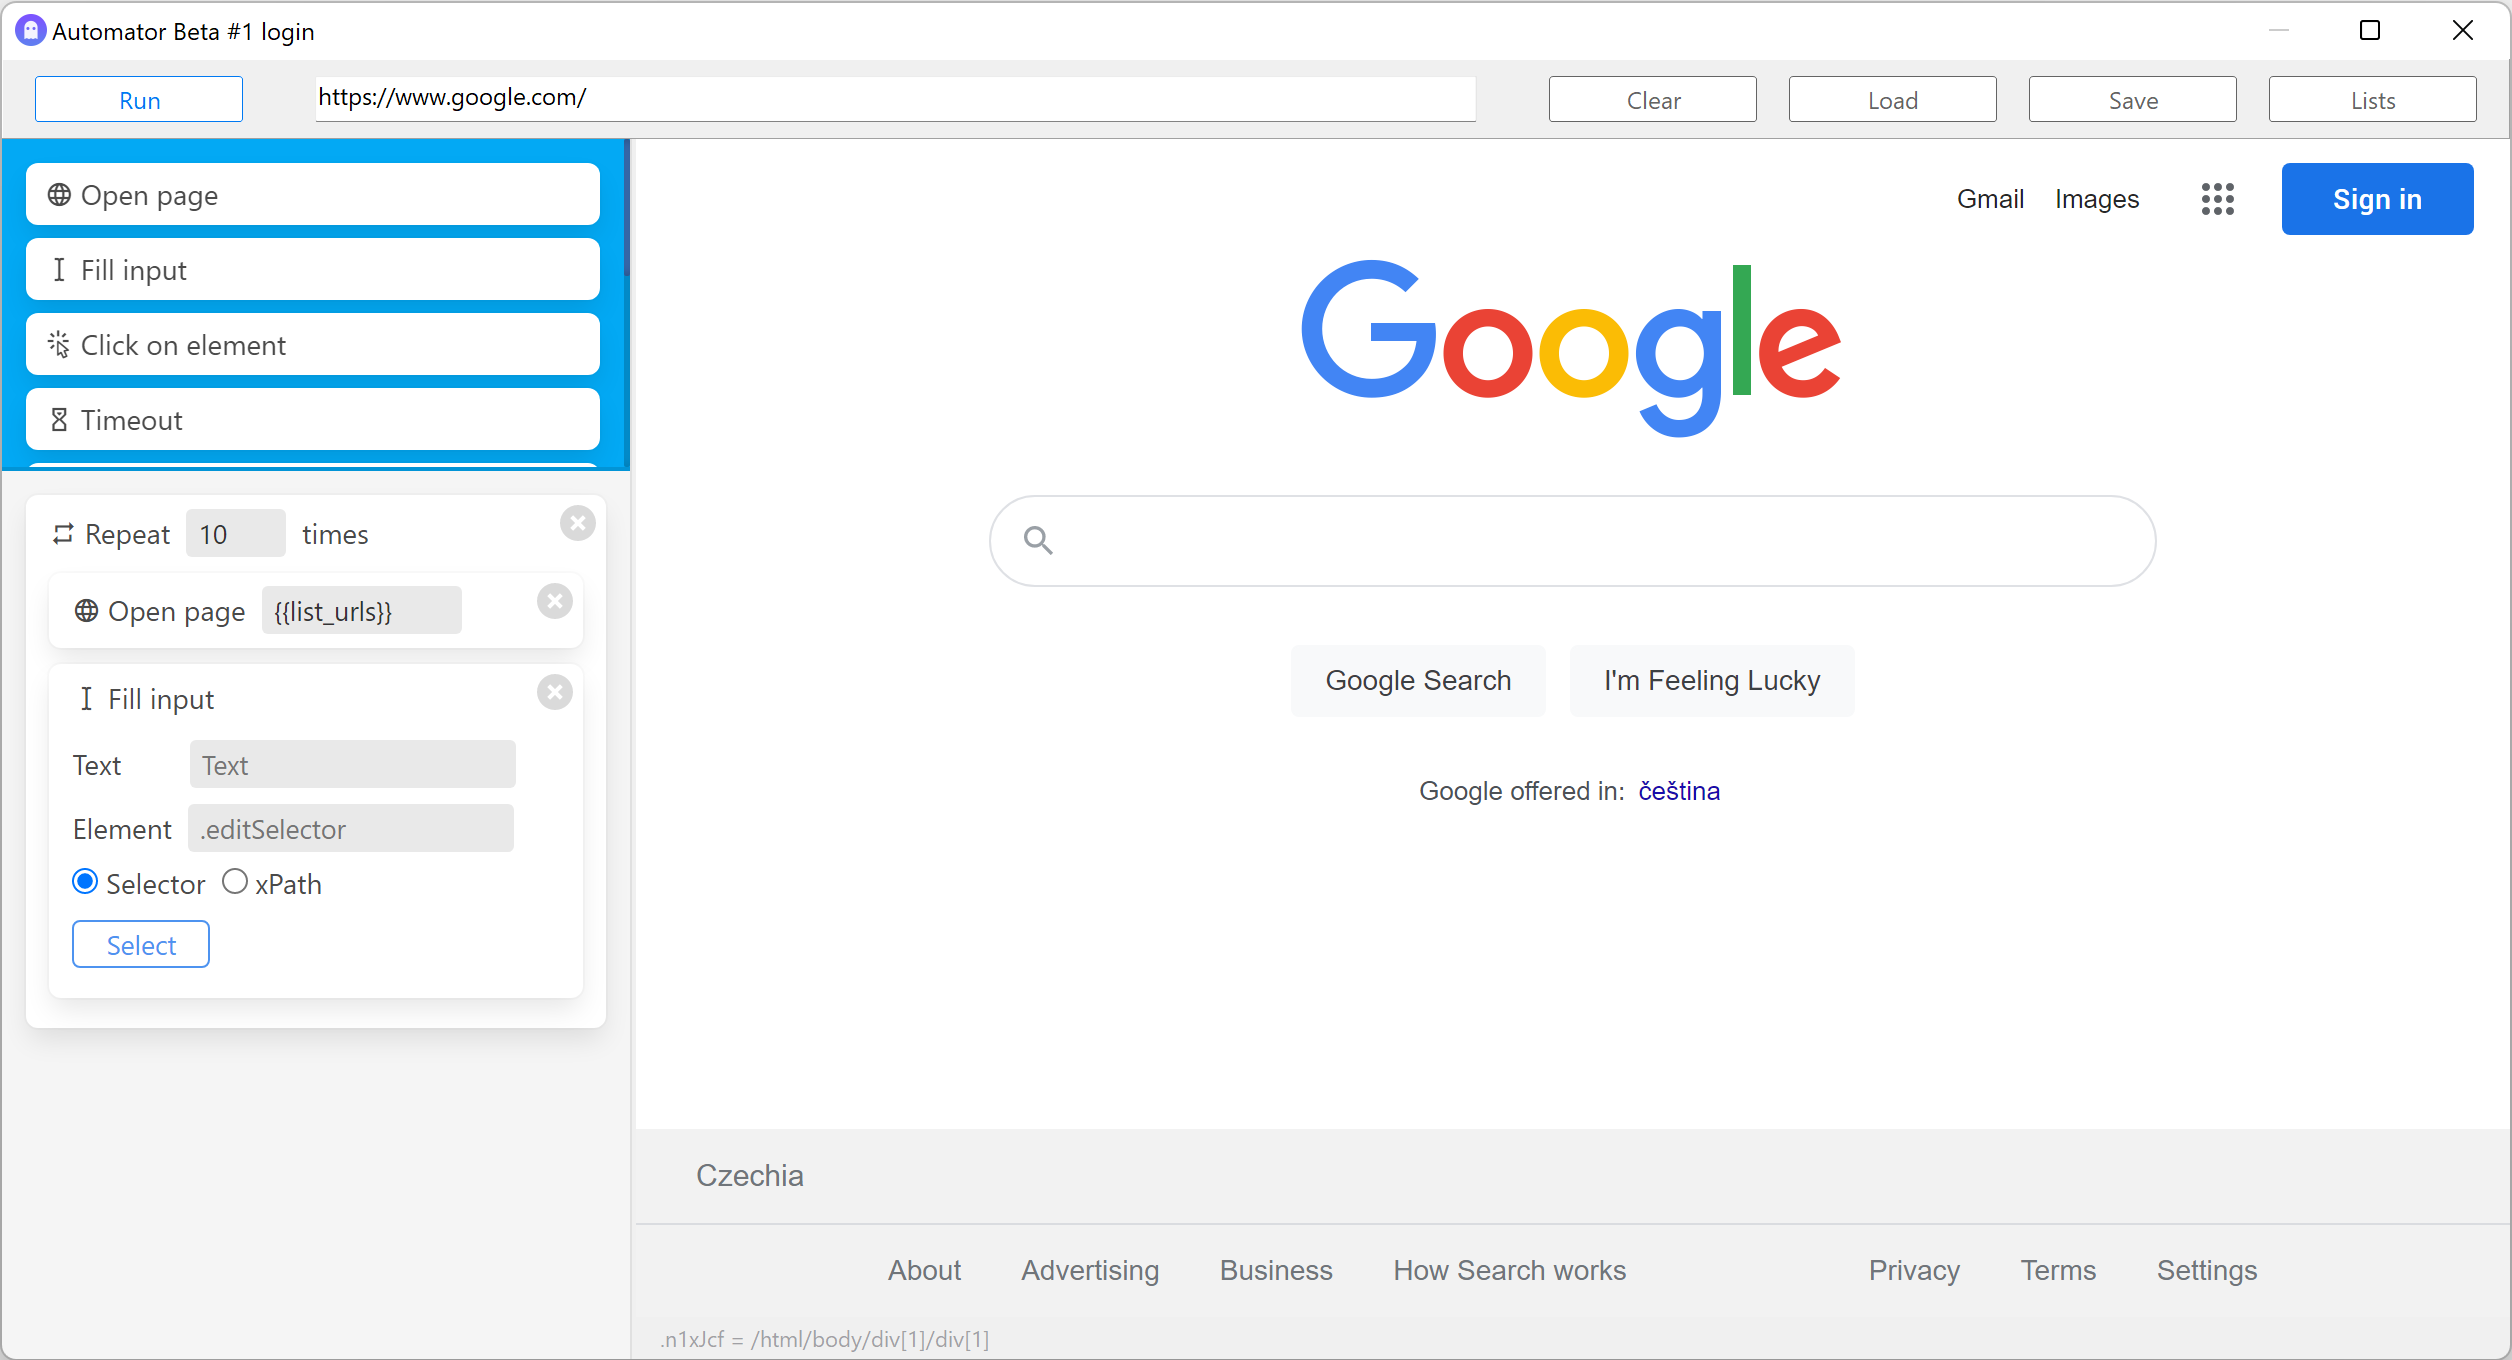Click the palette panel scrollbar
Image resolution: width=2512 pixels, height=1360 pixels.
click(626, 208)
